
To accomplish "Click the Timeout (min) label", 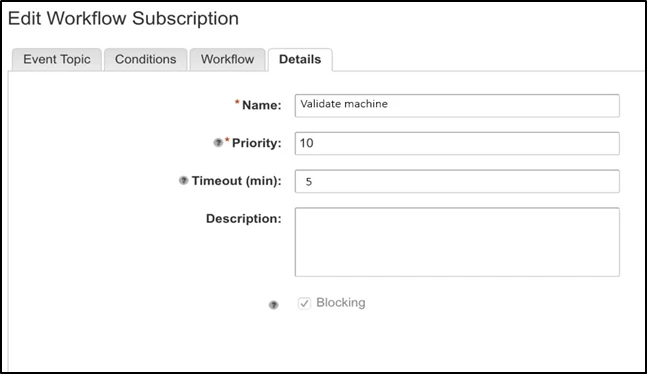I will click(x=236, y=181).
